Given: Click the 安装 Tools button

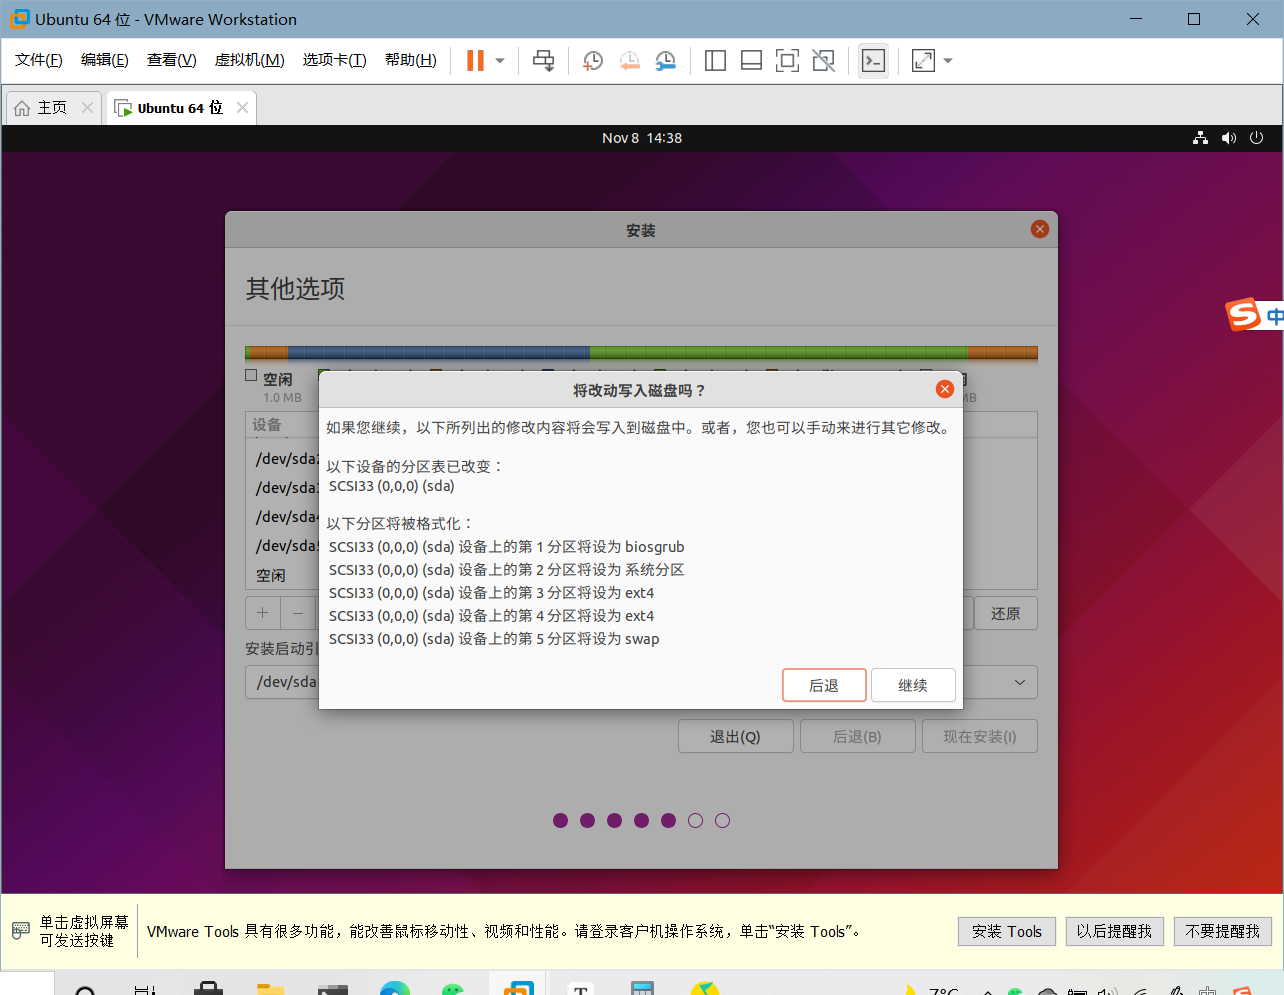Looking at the screenshot, I should point(1006,931).
